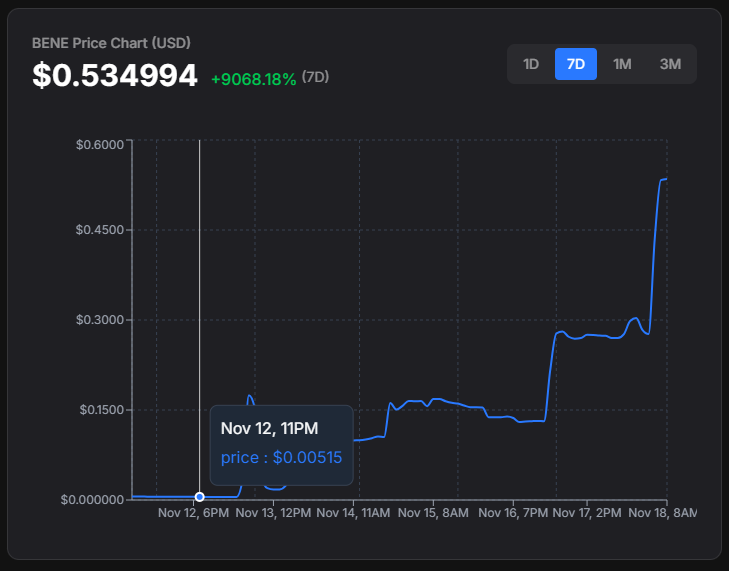
Task: Select the 1D time range tab
Action: [x=530, y=64]
